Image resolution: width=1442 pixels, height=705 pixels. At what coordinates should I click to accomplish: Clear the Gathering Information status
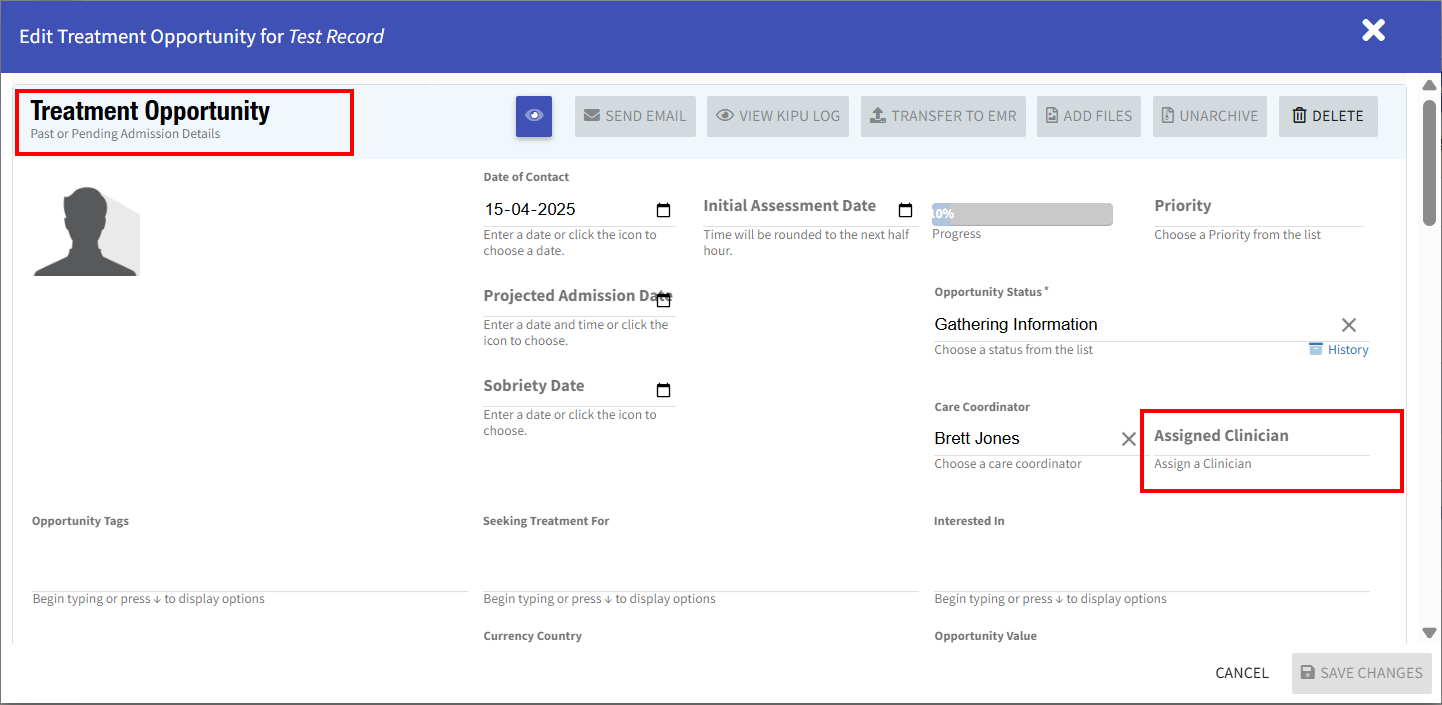click(1348, 325)
